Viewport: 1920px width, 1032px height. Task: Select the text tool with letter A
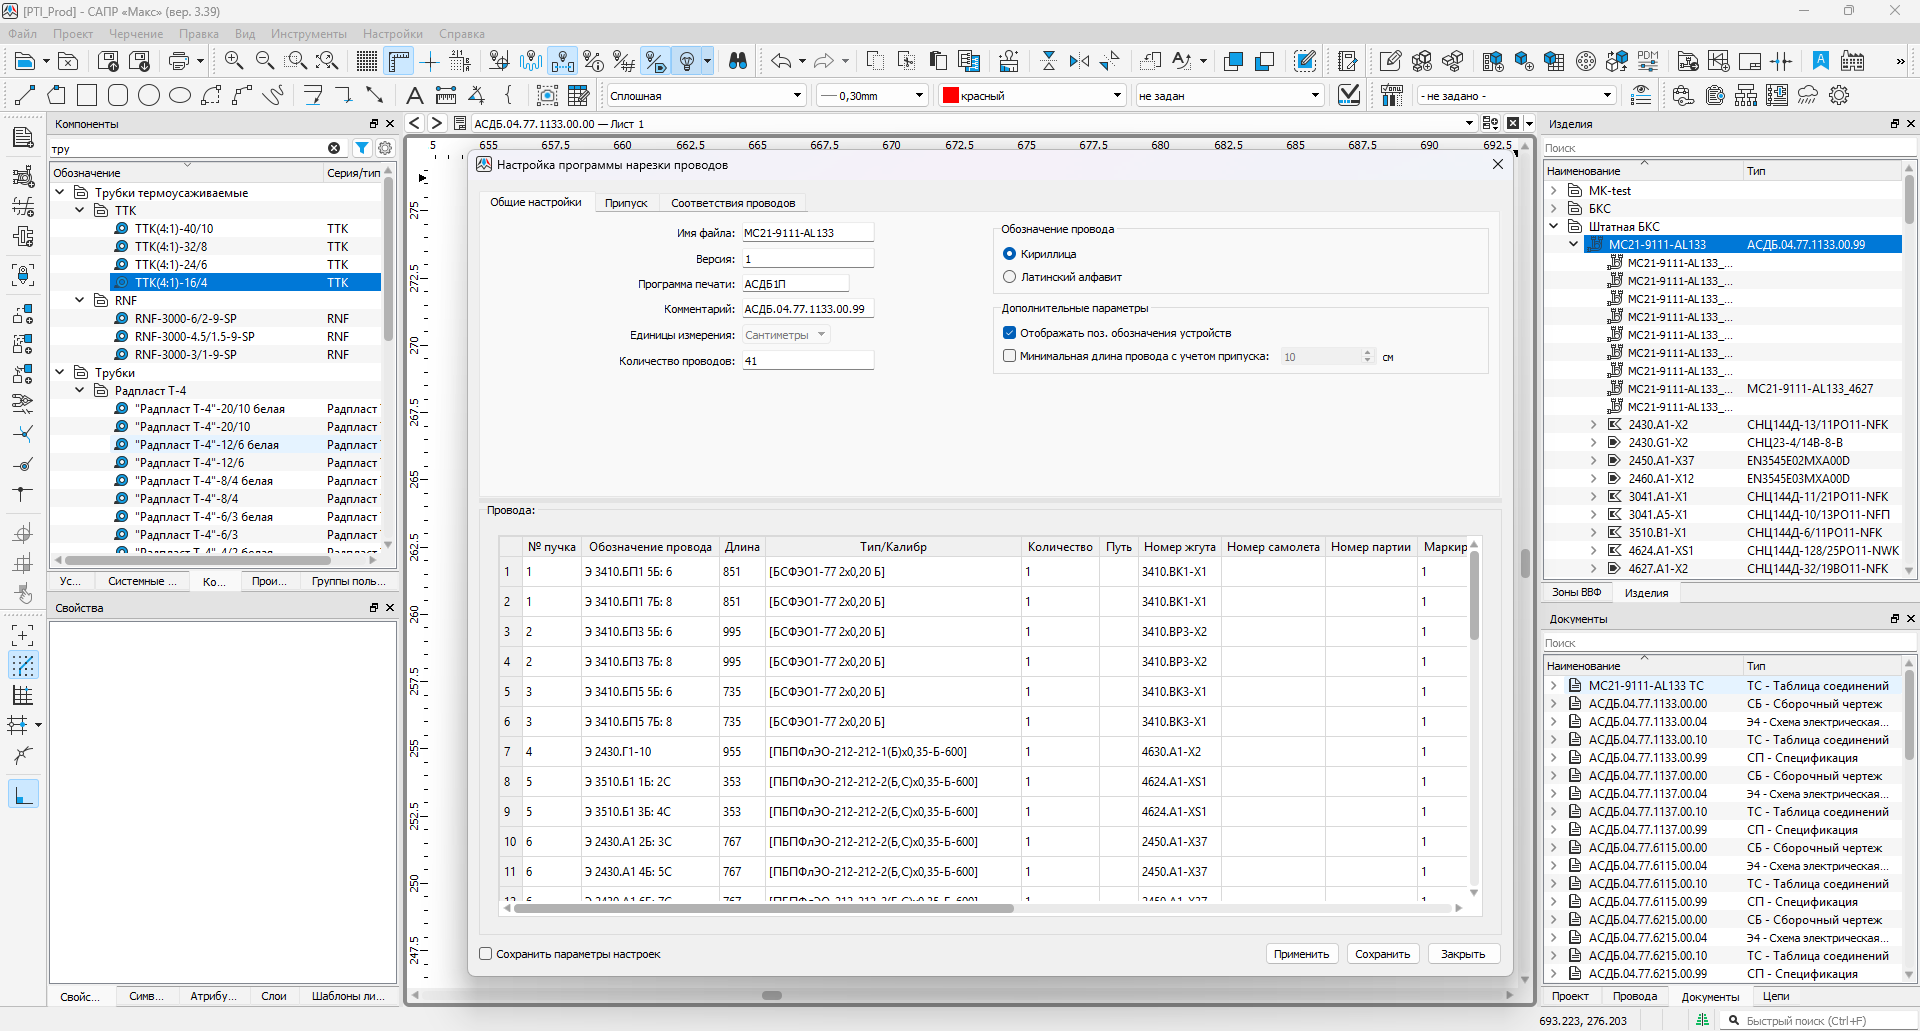(414, 96)
